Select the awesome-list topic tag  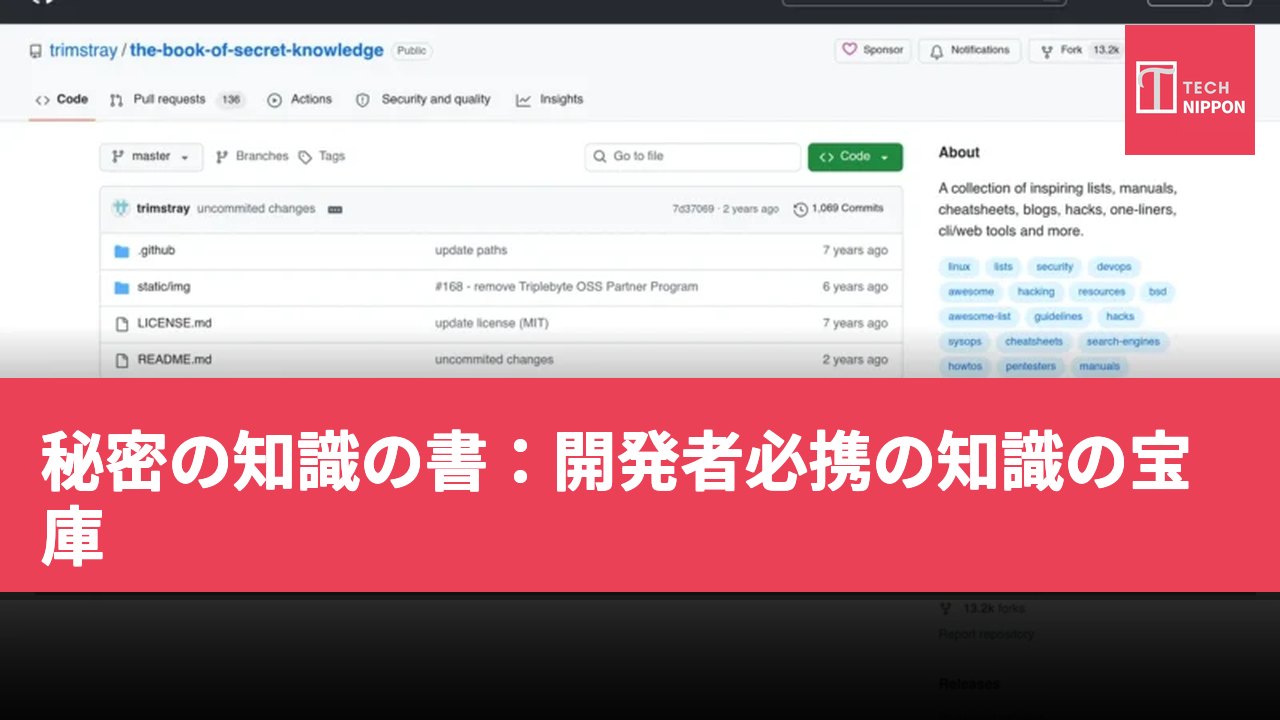pos(979,317)
